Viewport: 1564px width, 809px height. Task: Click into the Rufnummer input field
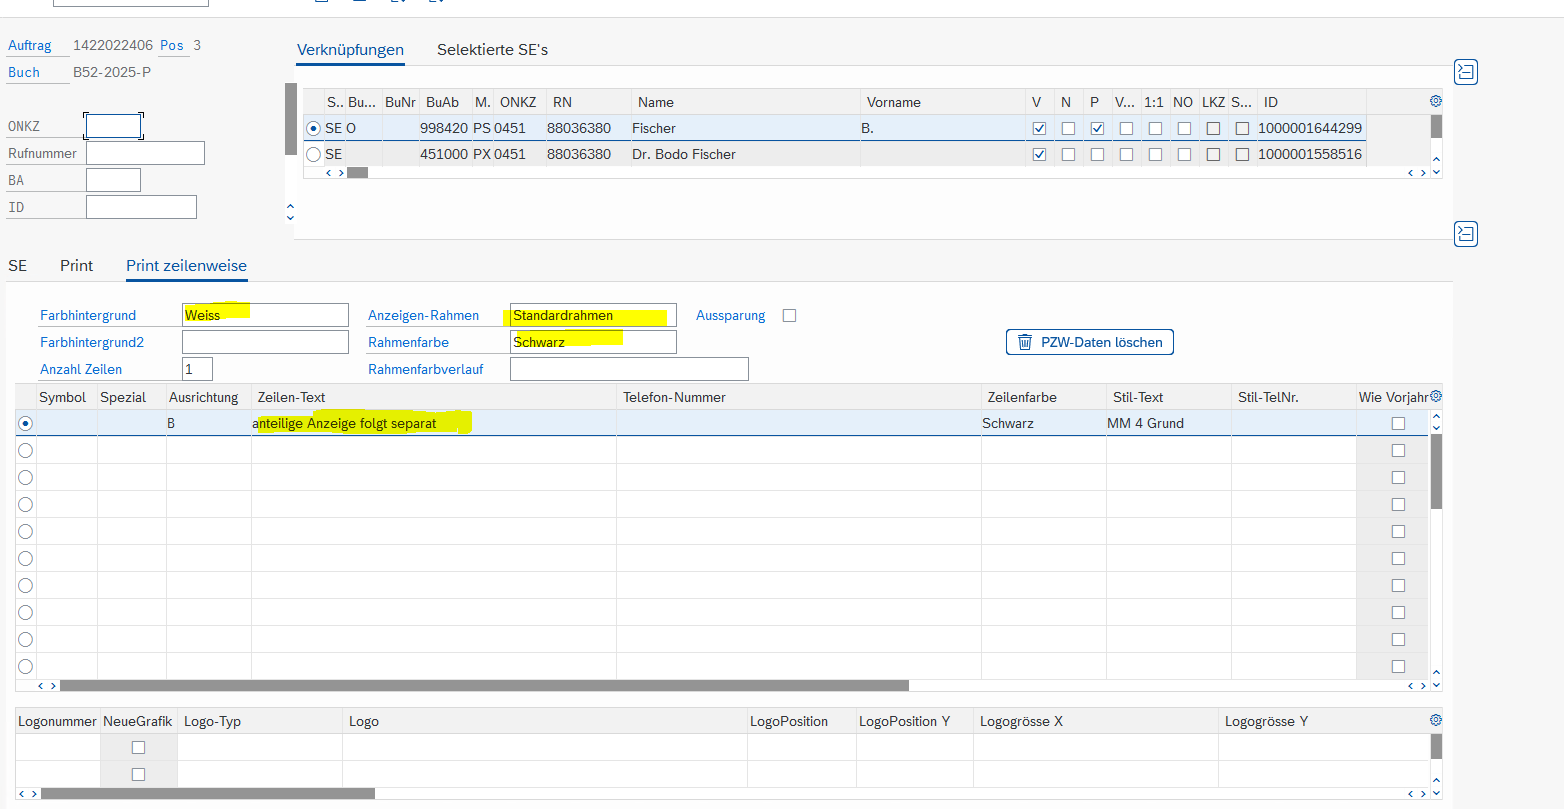tap(145, 153)
